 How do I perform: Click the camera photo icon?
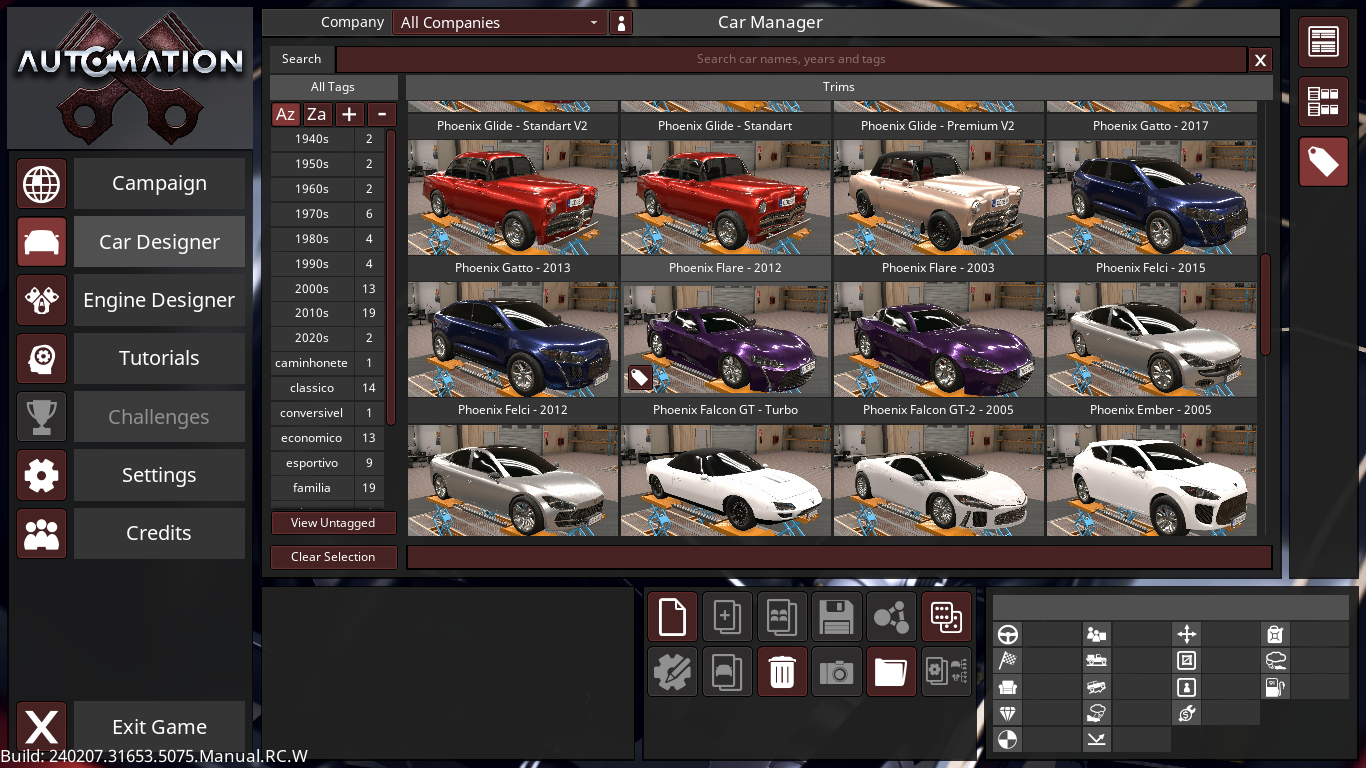pyautogui.click(x=837, y=672)
